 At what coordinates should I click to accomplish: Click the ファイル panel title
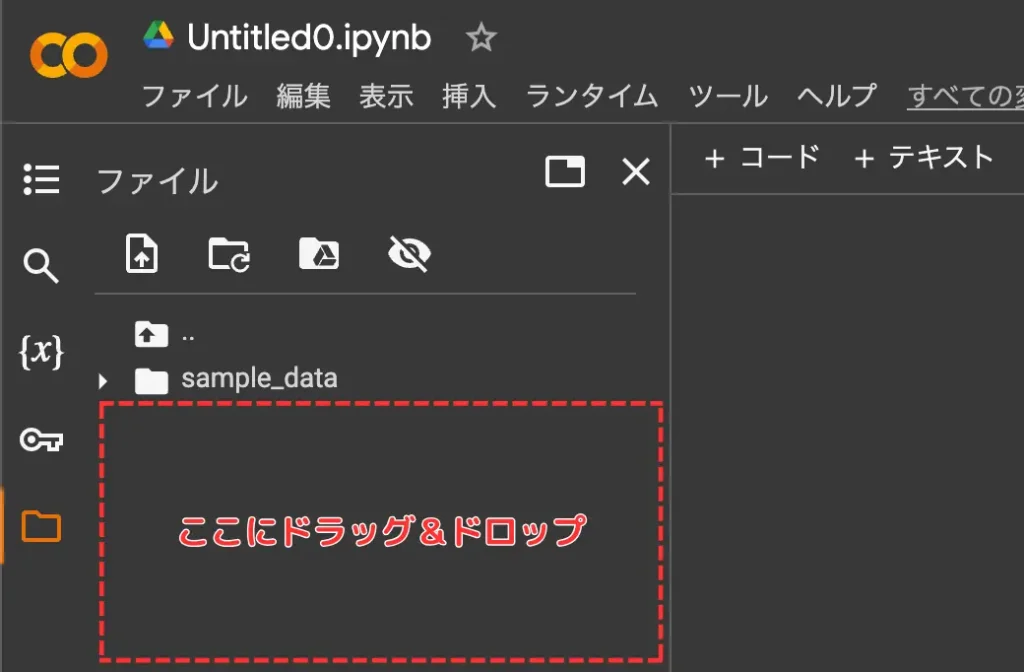tap(157, 181)
